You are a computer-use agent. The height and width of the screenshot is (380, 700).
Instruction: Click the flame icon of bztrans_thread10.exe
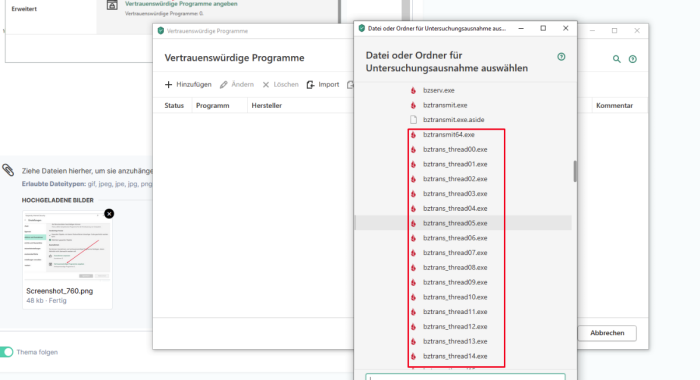pyautogui.click(x=413, y=296)
